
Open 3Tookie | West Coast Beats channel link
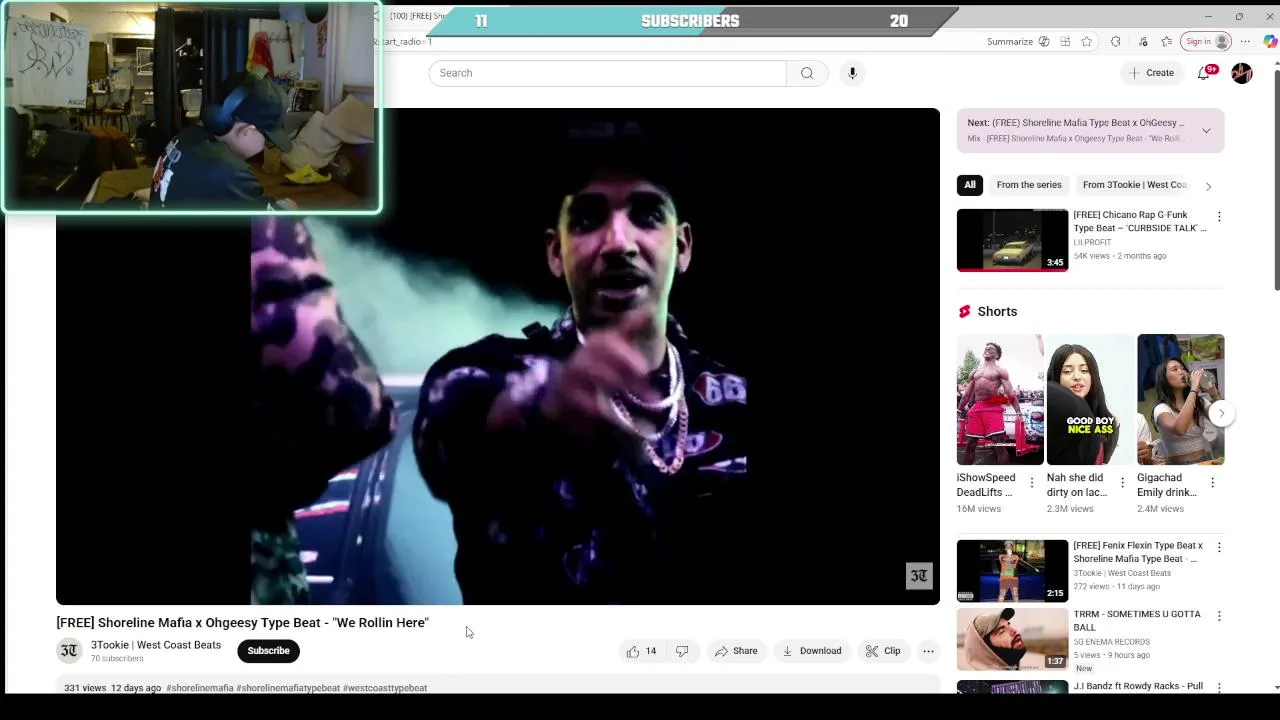pos(156,645)
